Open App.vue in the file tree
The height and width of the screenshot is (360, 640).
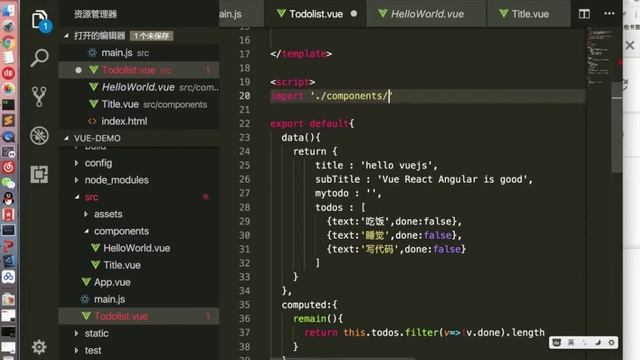click(139, 282)
